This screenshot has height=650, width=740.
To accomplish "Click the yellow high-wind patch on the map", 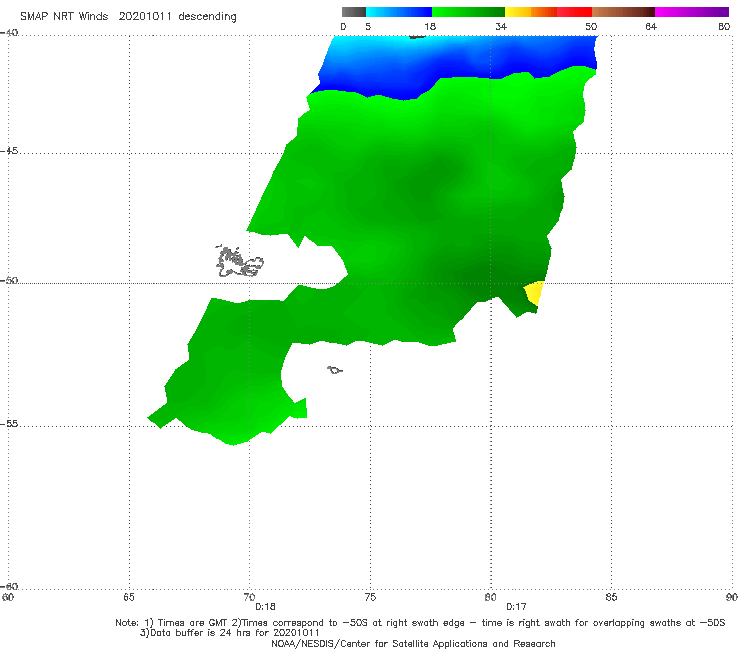I will point(535,293).
